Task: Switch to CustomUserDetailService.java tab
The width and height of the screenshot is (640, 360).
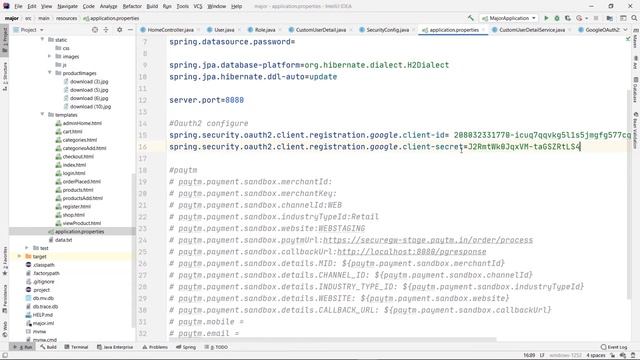Action: (532, 30)
